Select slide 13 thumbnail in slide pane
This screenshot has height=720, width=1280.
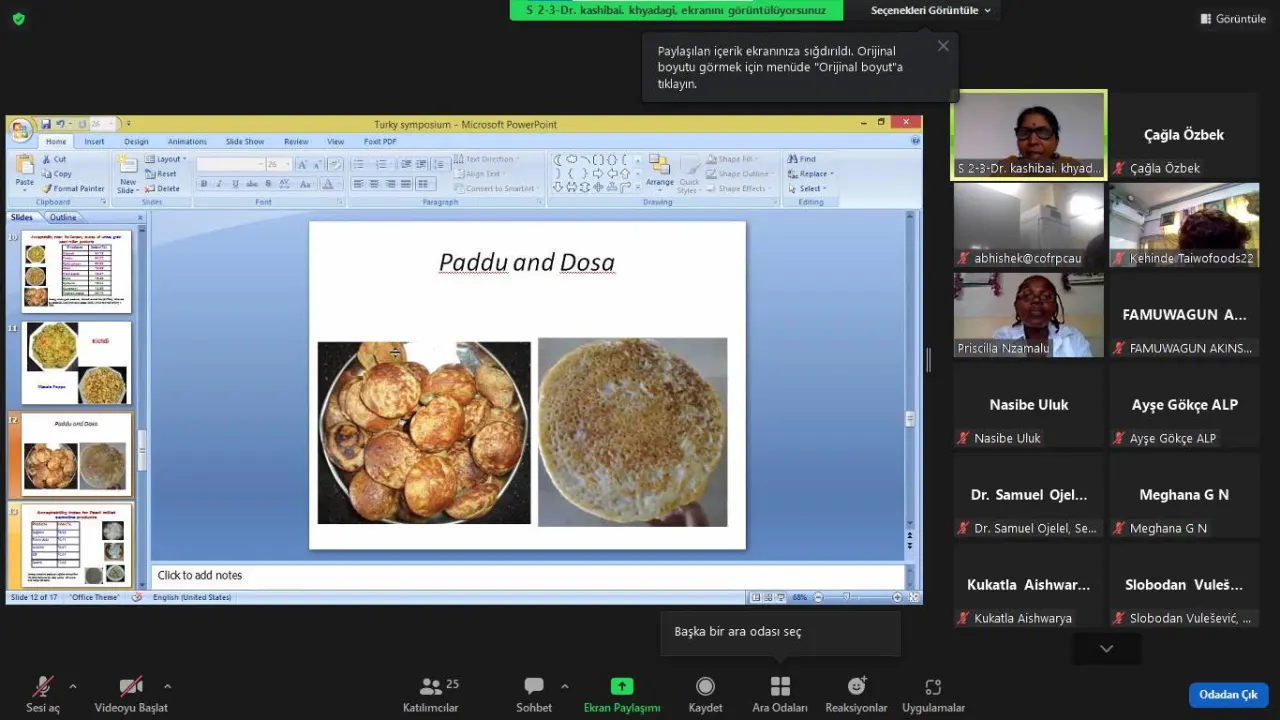pos(78,545)
